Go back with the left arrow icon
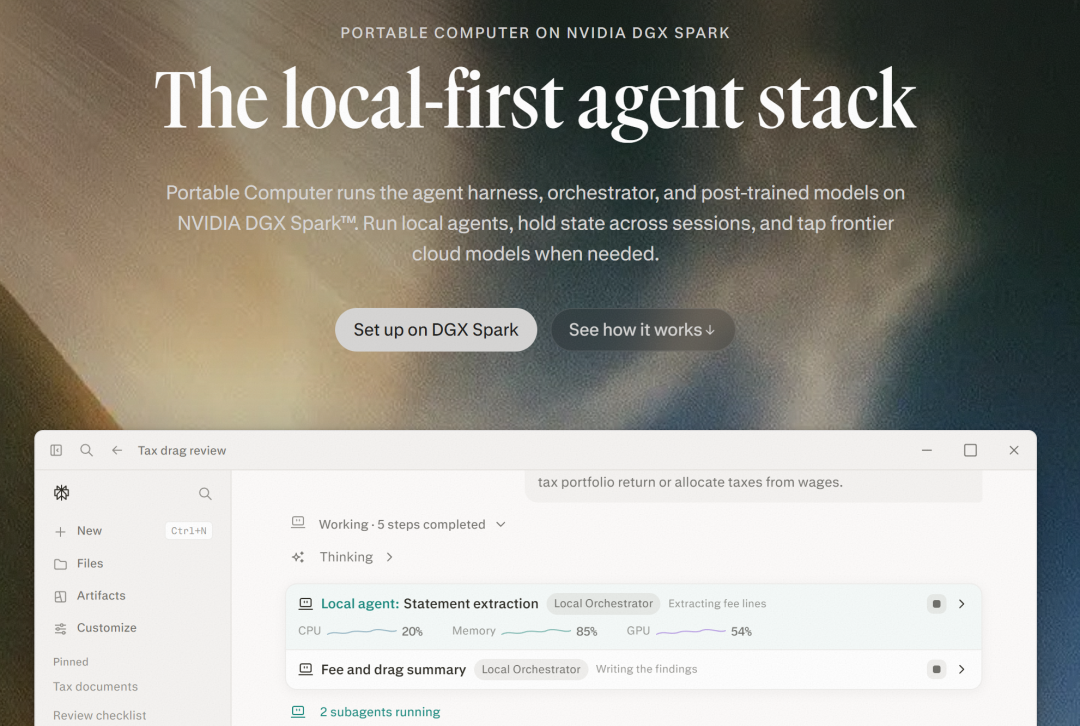 coord(117,450)
